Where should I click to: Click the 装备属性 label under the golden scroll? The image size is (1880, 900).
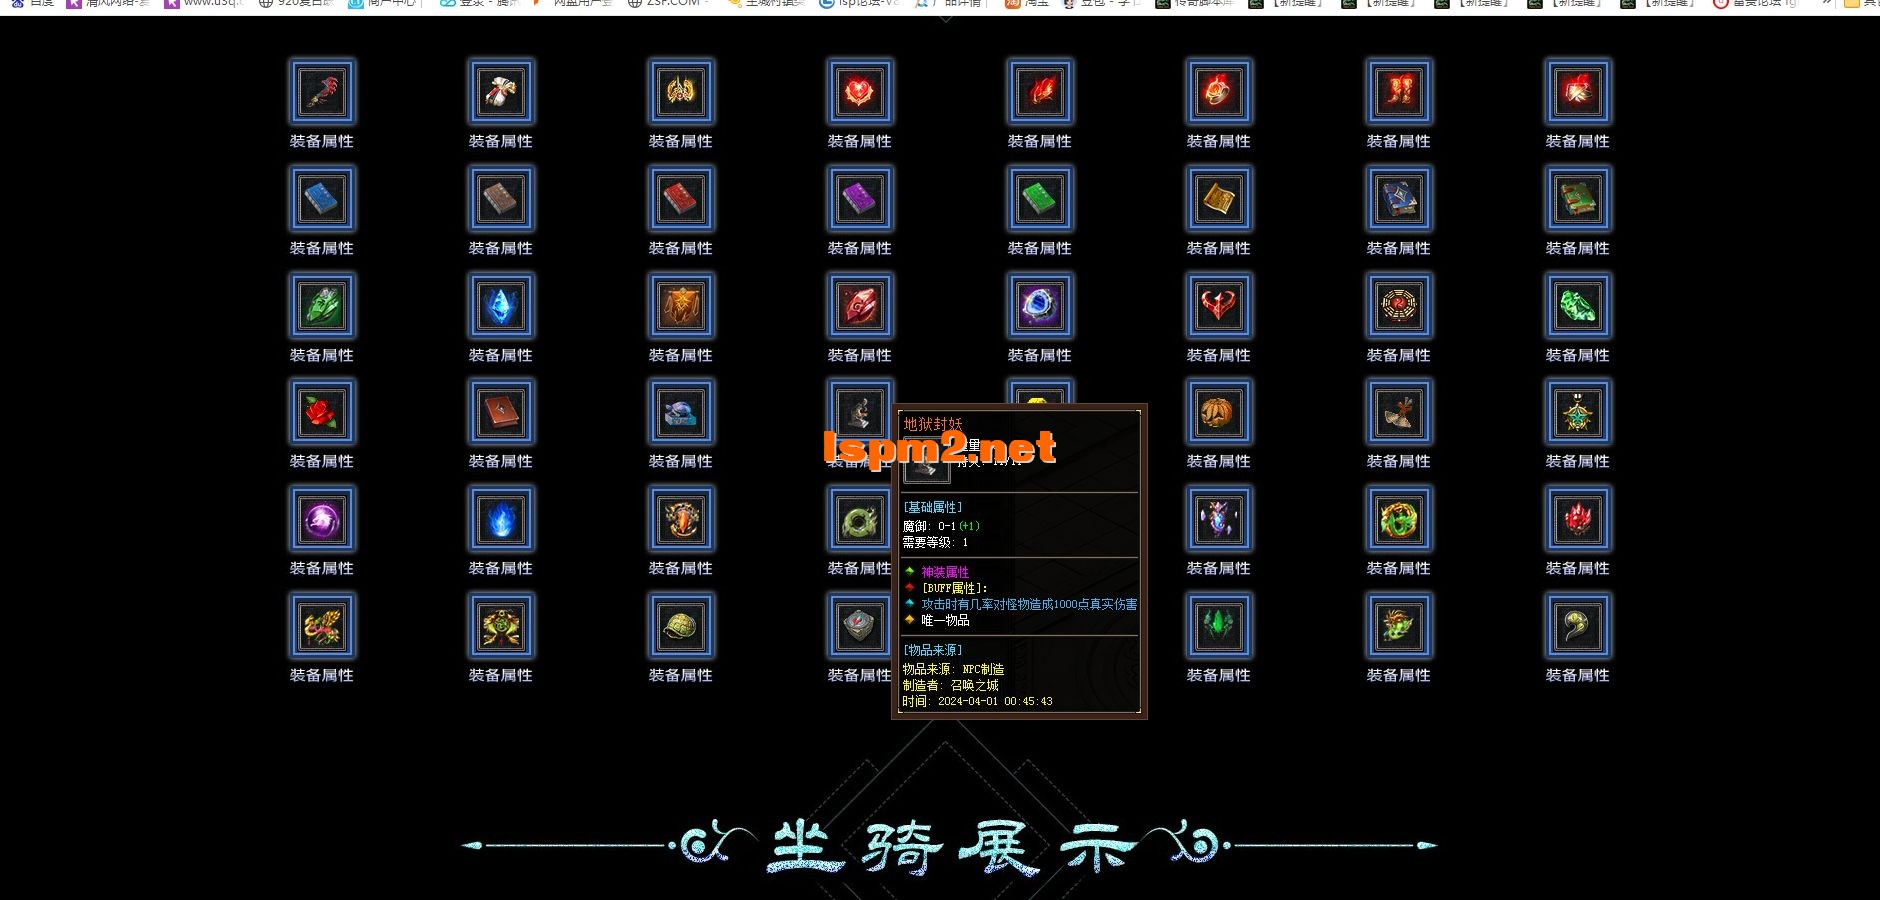[x=1219, y=249]
